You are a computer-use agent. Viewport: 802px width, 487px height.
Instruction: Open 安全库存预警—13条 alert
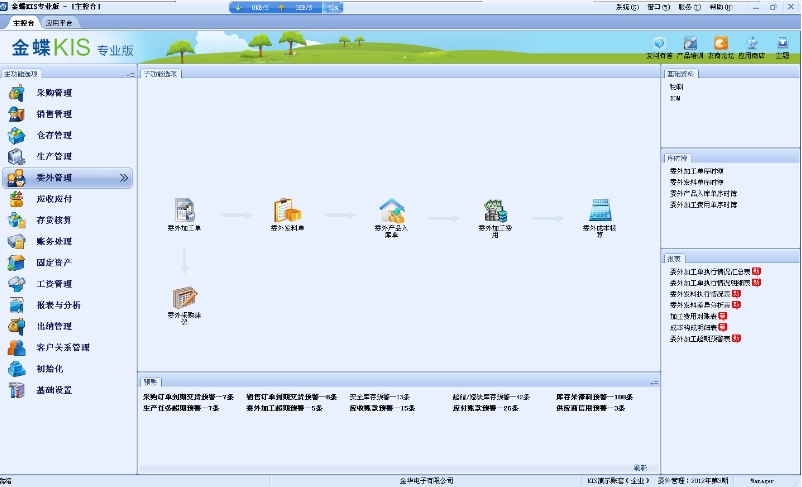tap(380, 397)
